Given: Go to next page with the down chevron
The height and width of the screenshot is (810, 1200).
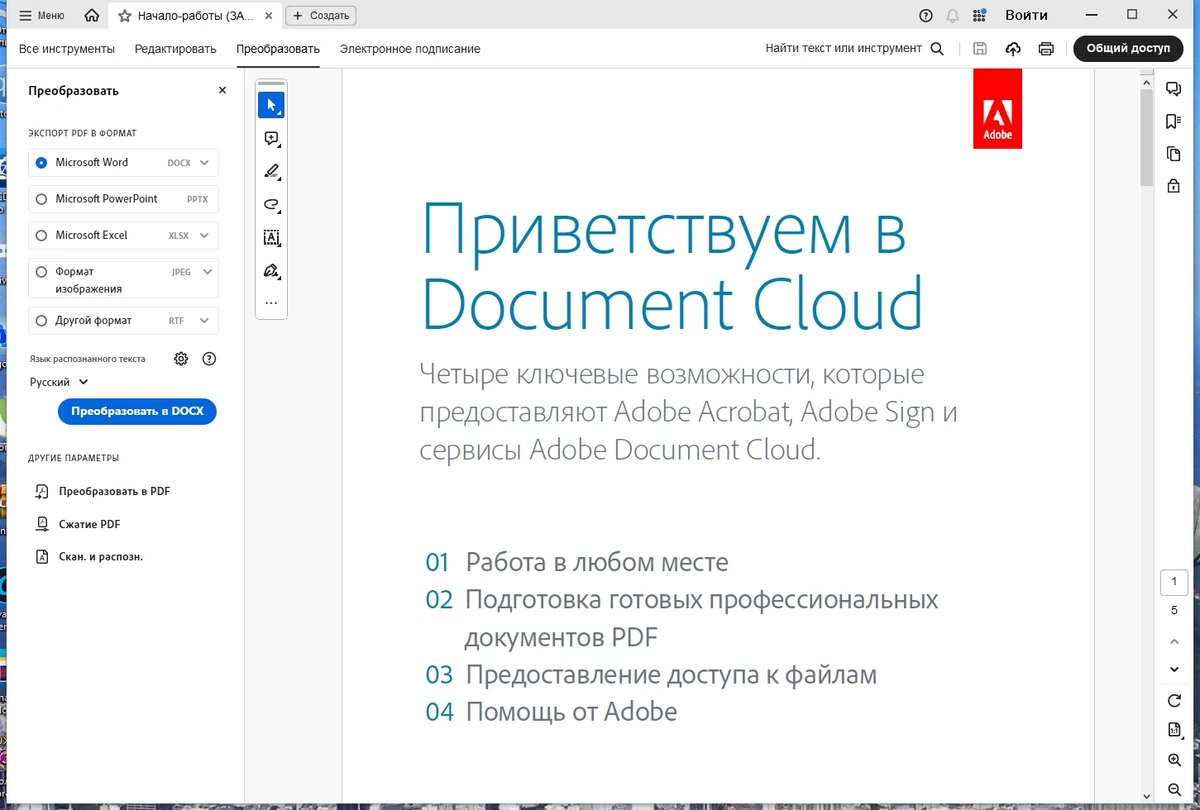Looking at the screenshot, I should tap(1174, 669).
